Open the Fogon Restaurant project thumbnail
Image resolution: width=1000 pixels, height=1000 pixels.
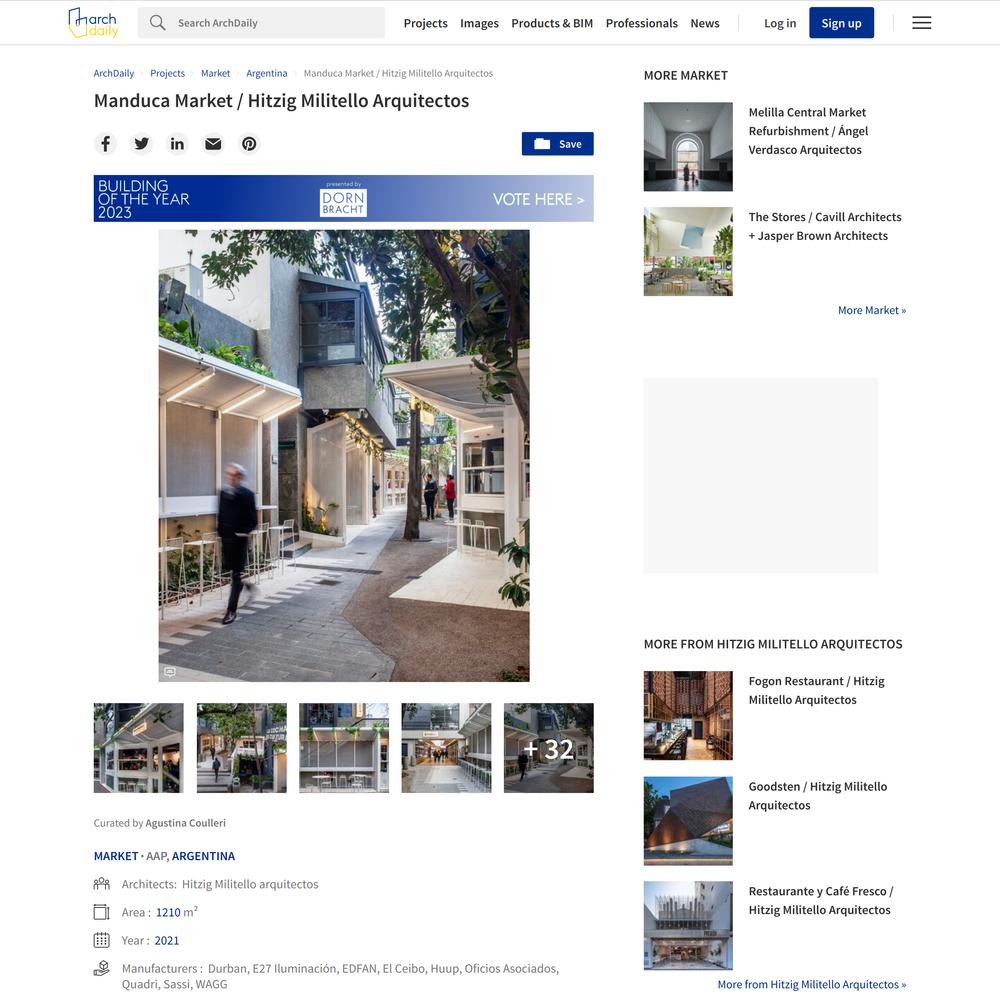[688, 716]
